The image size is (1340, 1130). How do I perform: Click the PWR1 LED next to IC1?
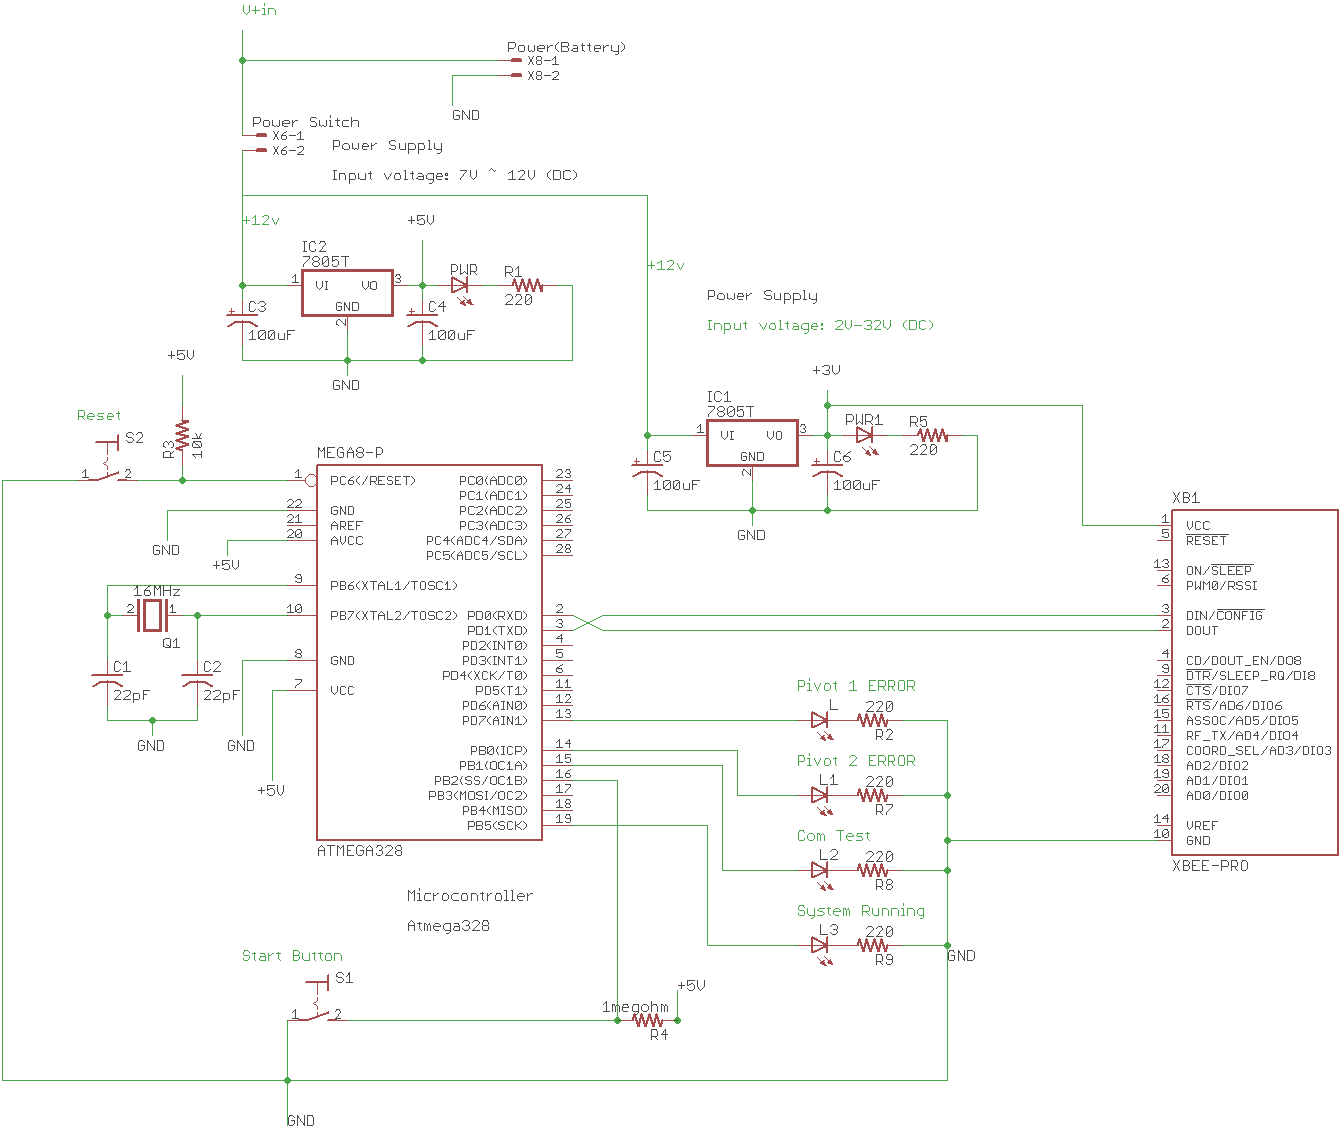pos(864,437)
